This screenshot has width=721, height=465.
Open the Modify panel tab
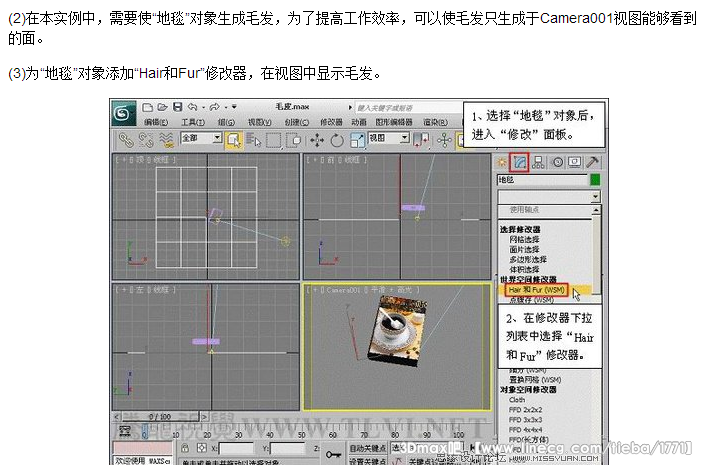click(520, 162)
